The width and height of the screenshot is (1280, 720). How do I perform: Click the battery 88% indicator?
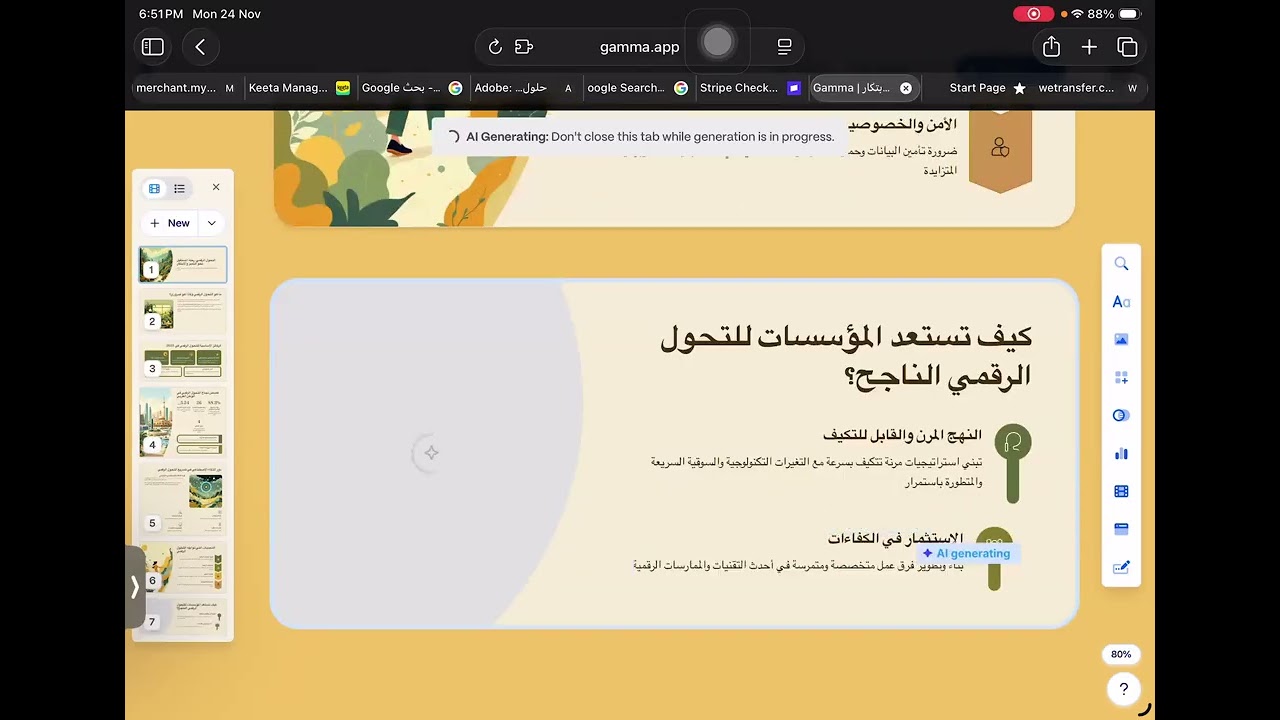[x=1113, y=14]
